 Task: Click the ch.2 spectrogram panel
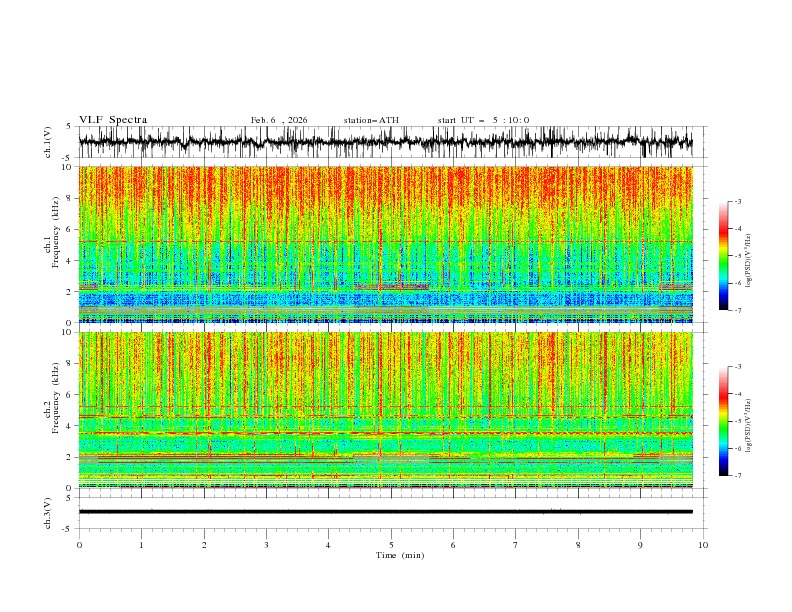click(x=386, y=410)
